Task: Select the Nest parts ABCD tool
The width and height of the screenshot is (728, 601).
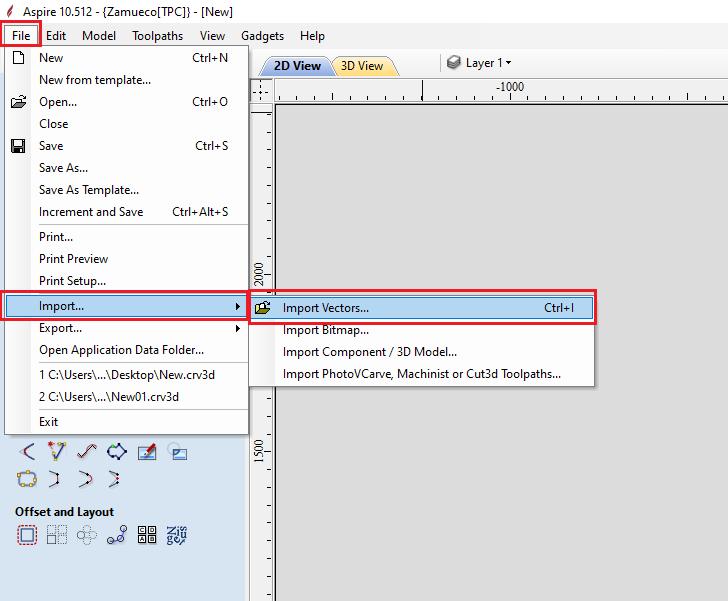Action: click(x=147, y=535)
